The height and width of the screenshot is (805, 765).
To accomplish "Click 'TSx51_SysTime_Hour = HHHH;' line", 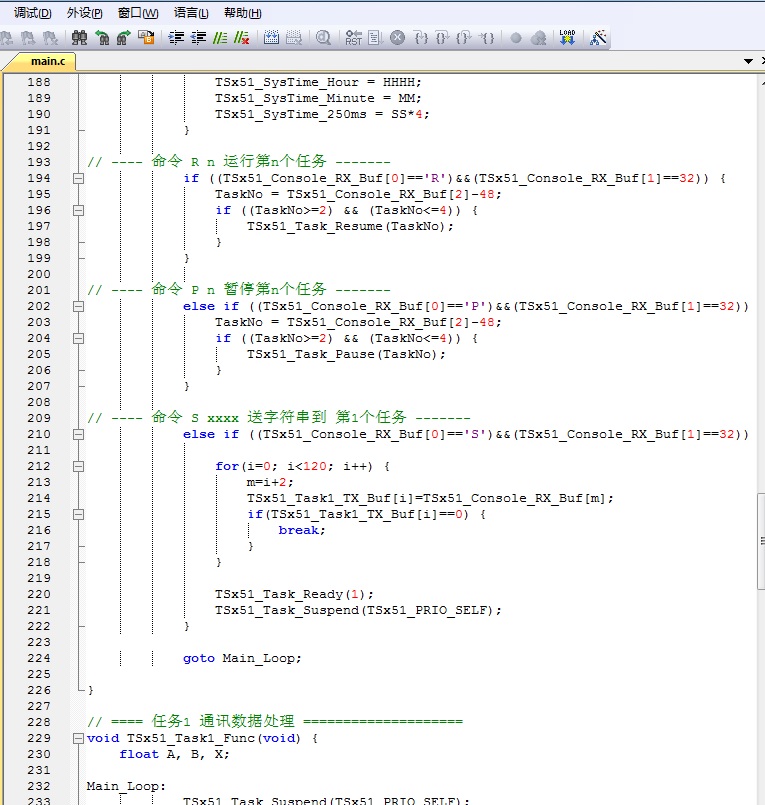I will [318, 82].
